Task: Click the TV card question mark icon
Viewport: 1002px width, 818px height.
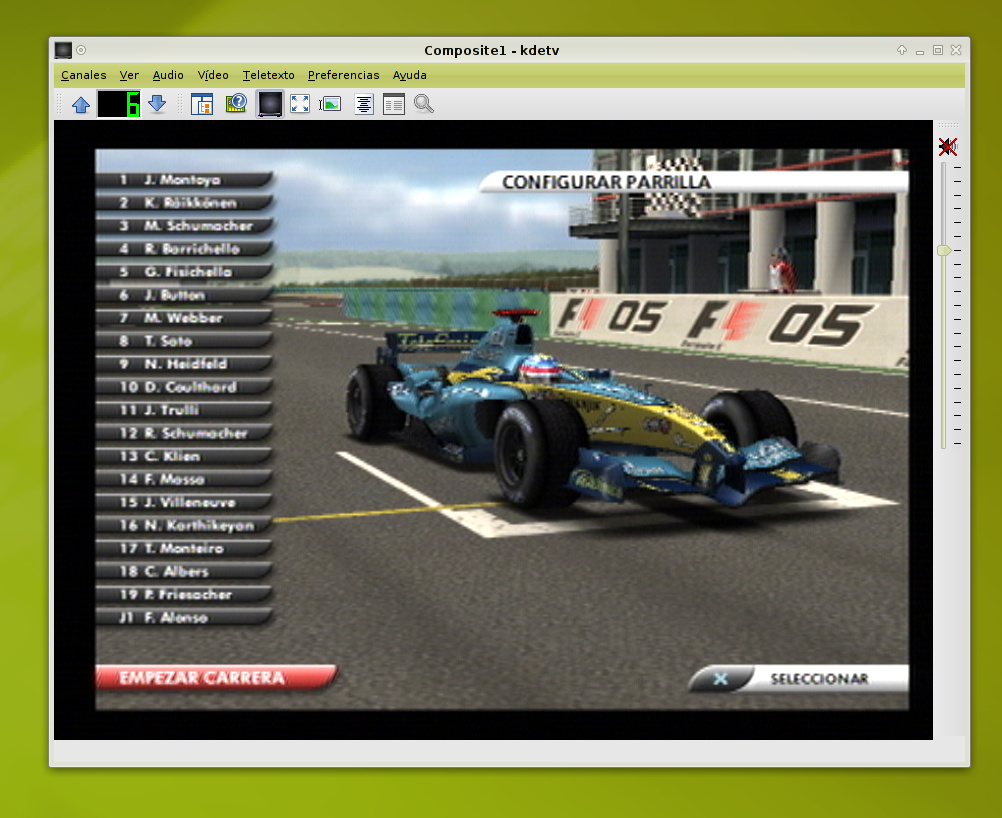Action: [x=236, y=104]
